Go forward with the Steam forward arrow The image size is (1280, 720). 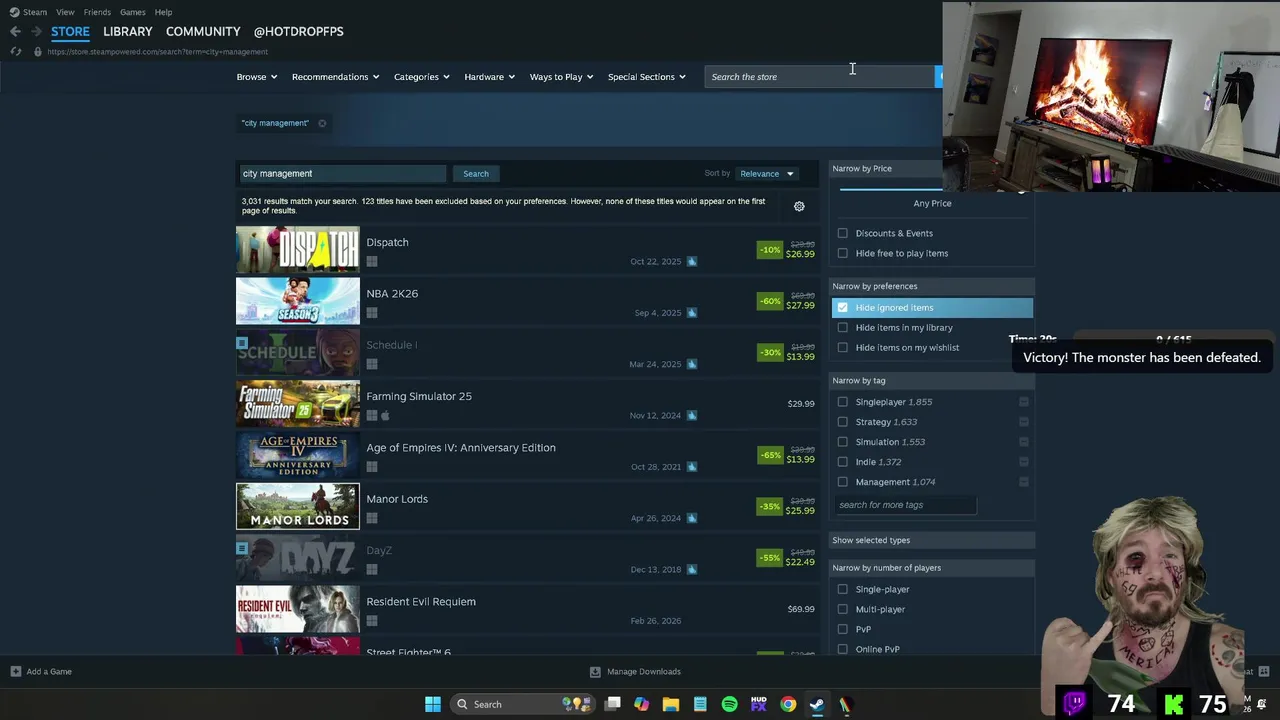[x=36, y=31]
